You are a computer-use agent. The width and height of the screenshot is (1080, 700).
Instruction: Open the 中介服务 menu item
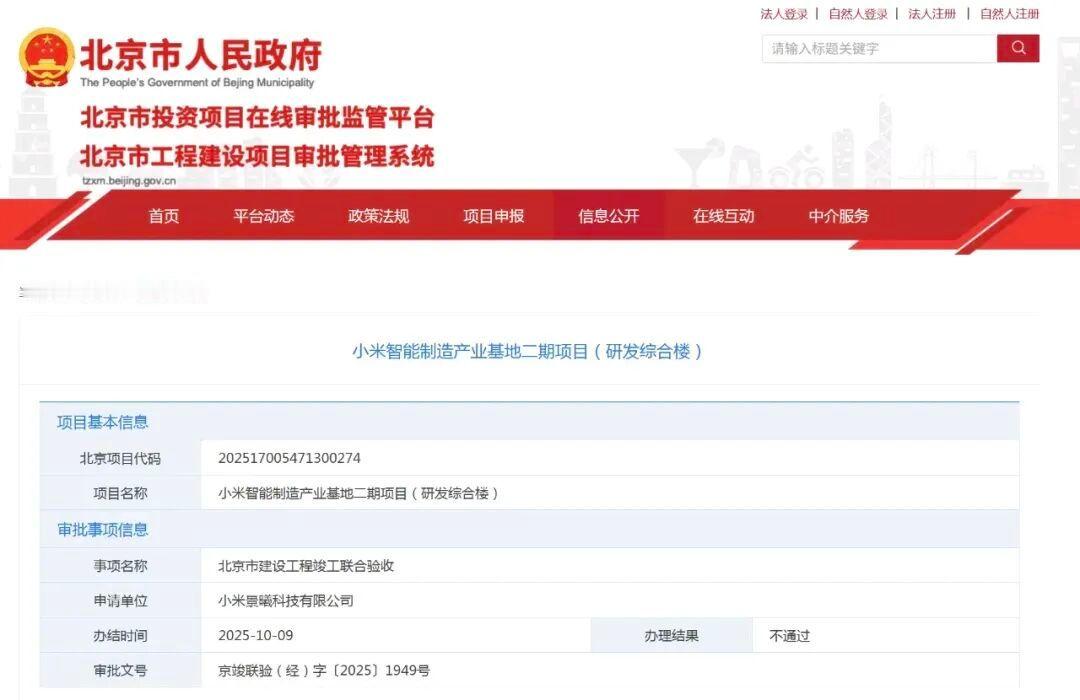839,216
